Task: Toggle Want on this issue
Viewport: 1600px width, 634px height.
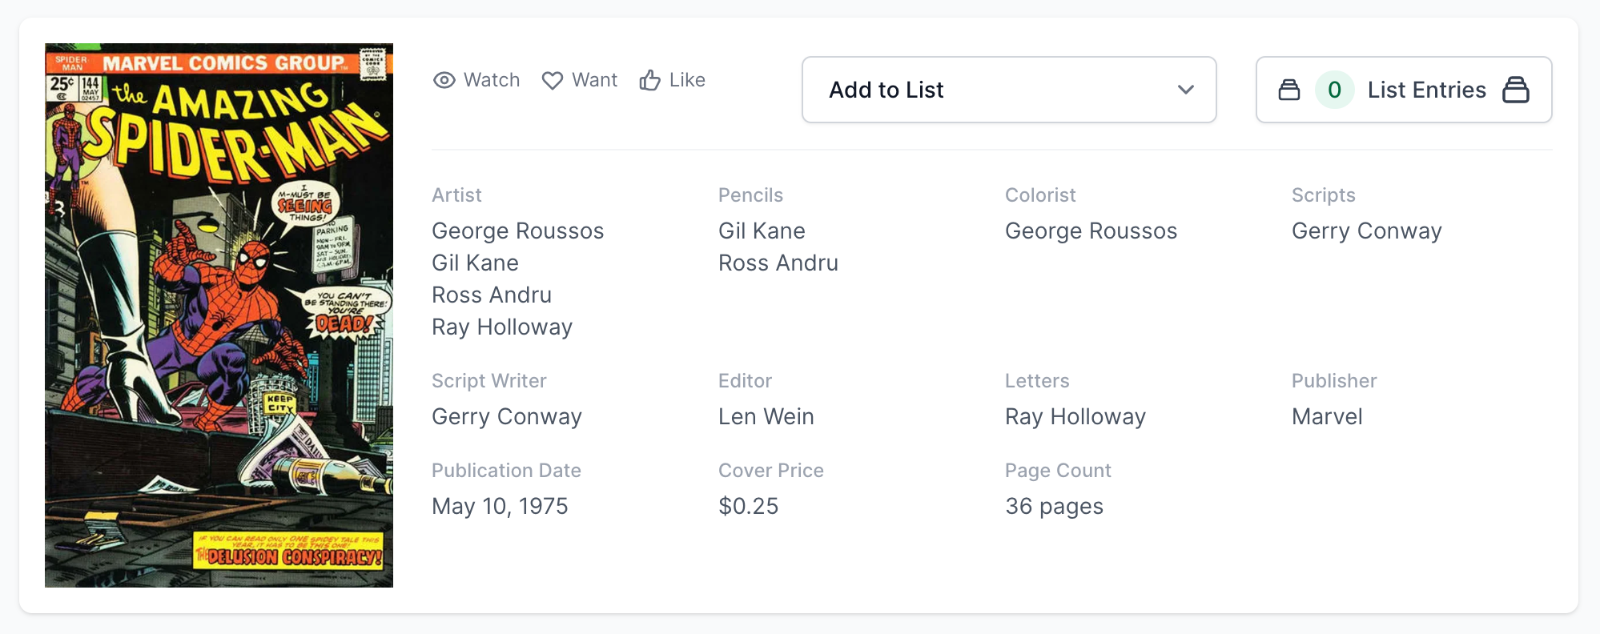Action: 580,80
